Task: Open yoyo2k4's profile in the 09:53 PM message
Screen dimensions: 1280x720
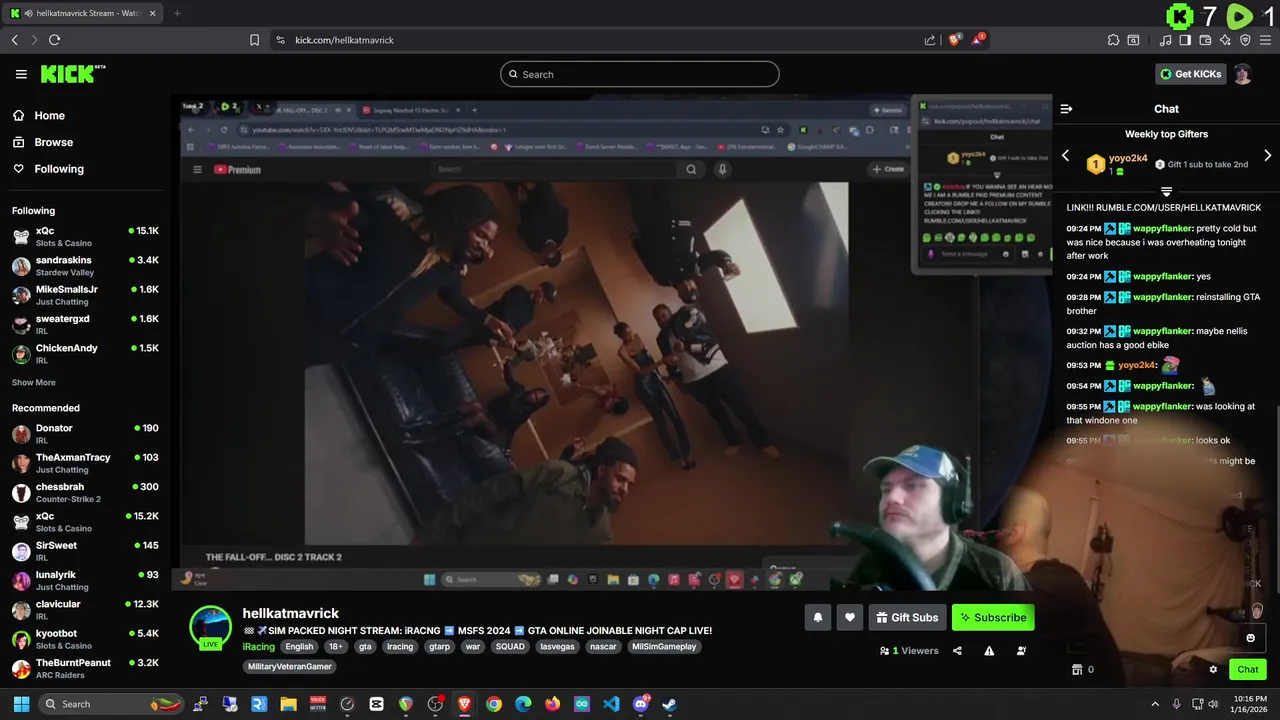Action: point(1137,365)
